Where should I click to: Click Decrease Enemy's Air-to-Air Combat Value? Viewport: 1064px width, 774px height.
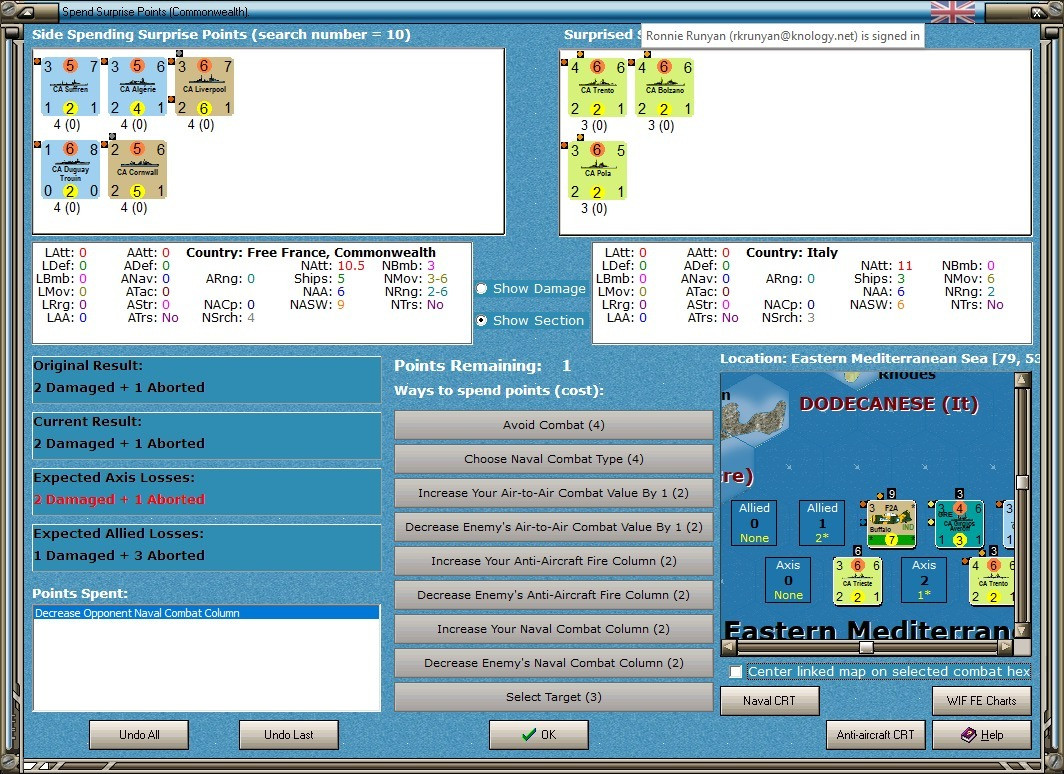(554, 526)
